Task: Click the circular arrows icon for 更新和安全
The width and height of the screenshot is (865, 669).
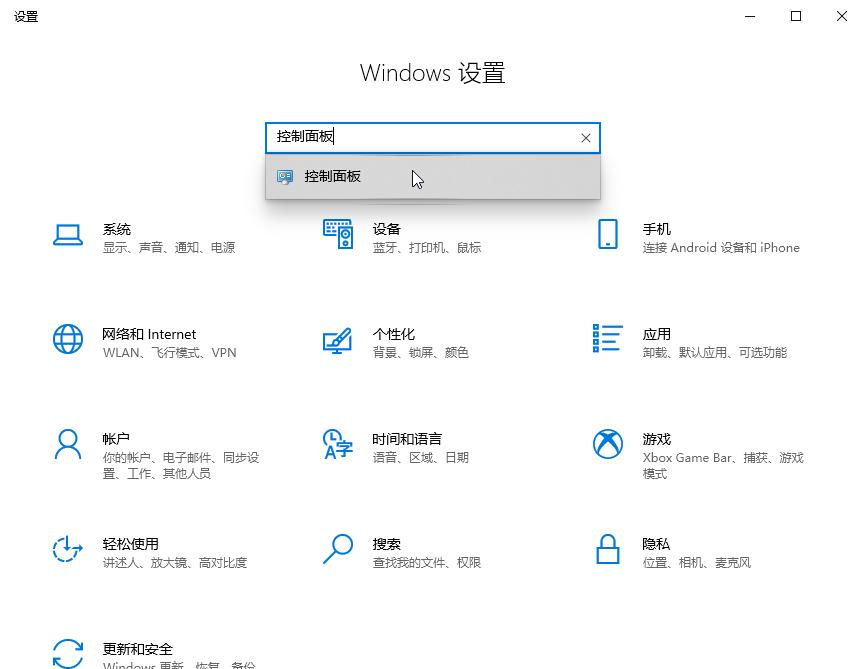Action: click(68, 654)
